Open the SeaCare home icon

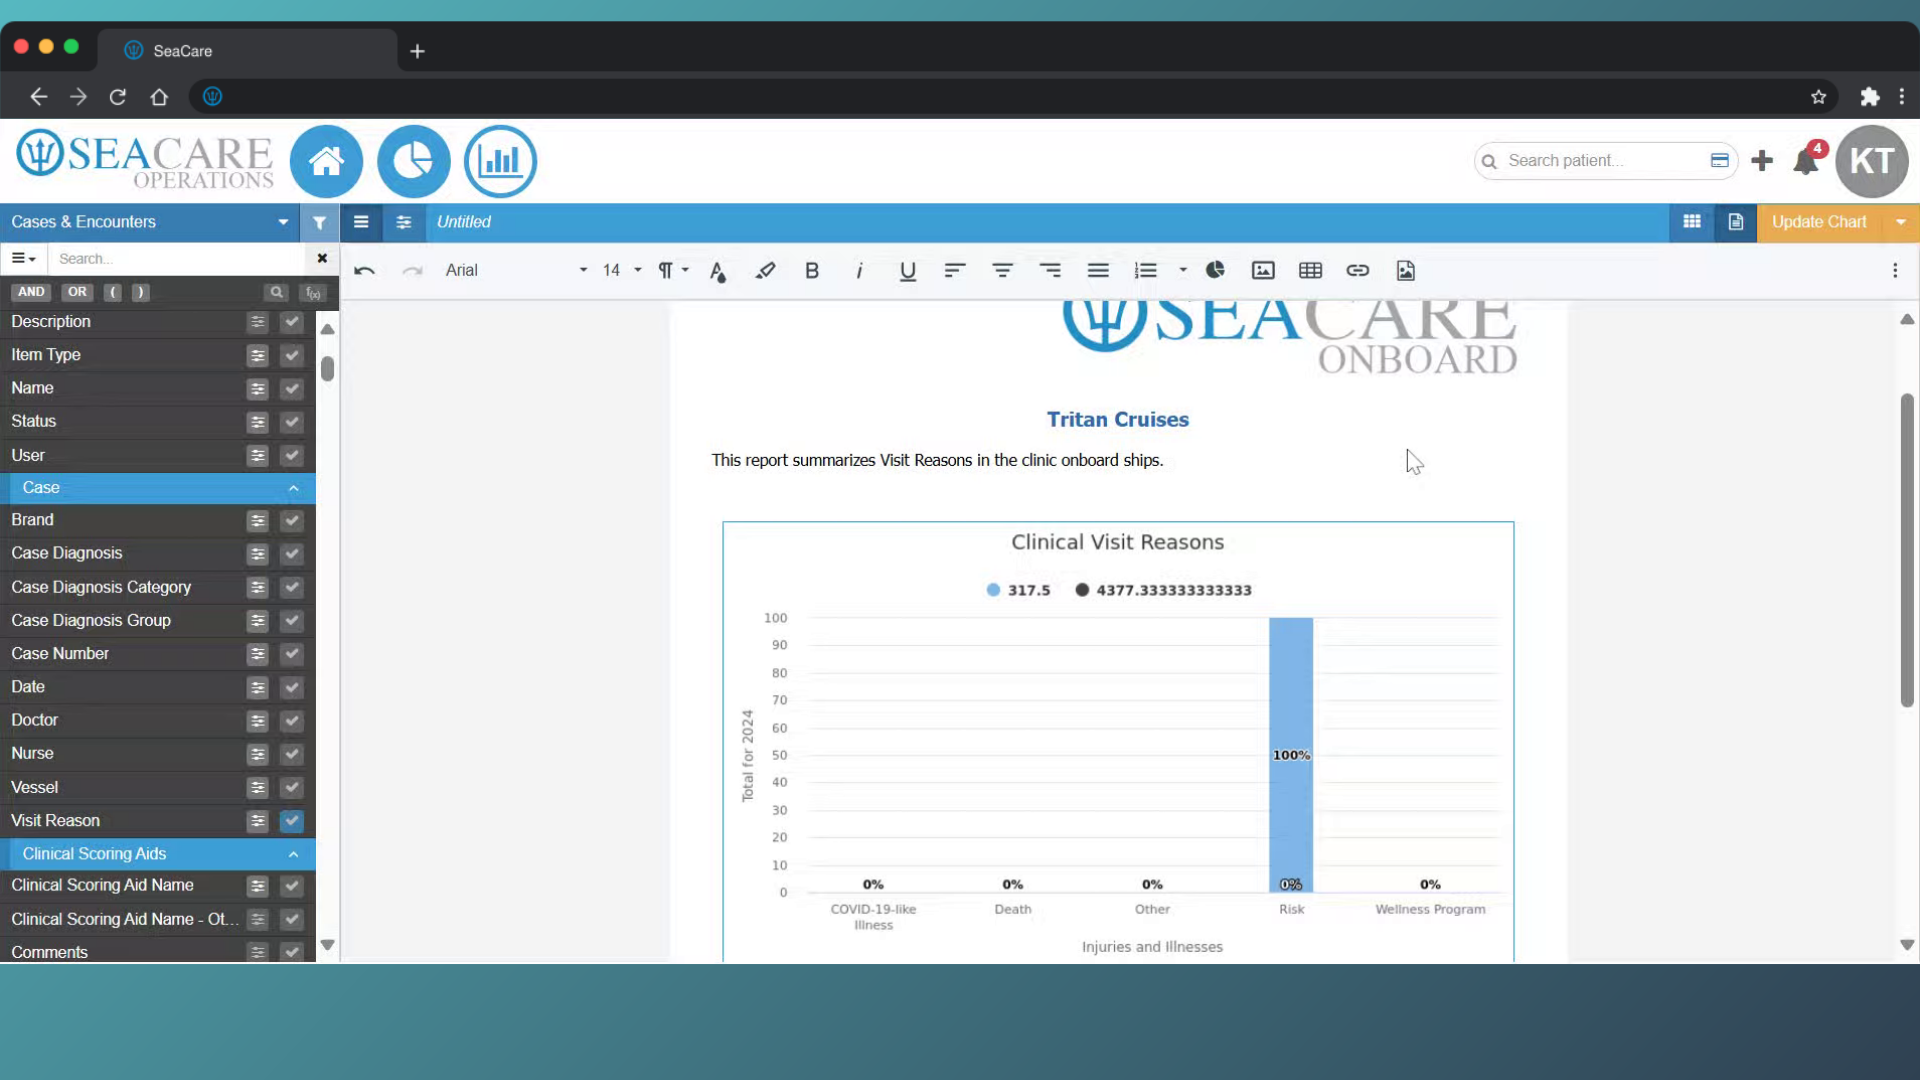pyautogui.click(x=326, y=161)
